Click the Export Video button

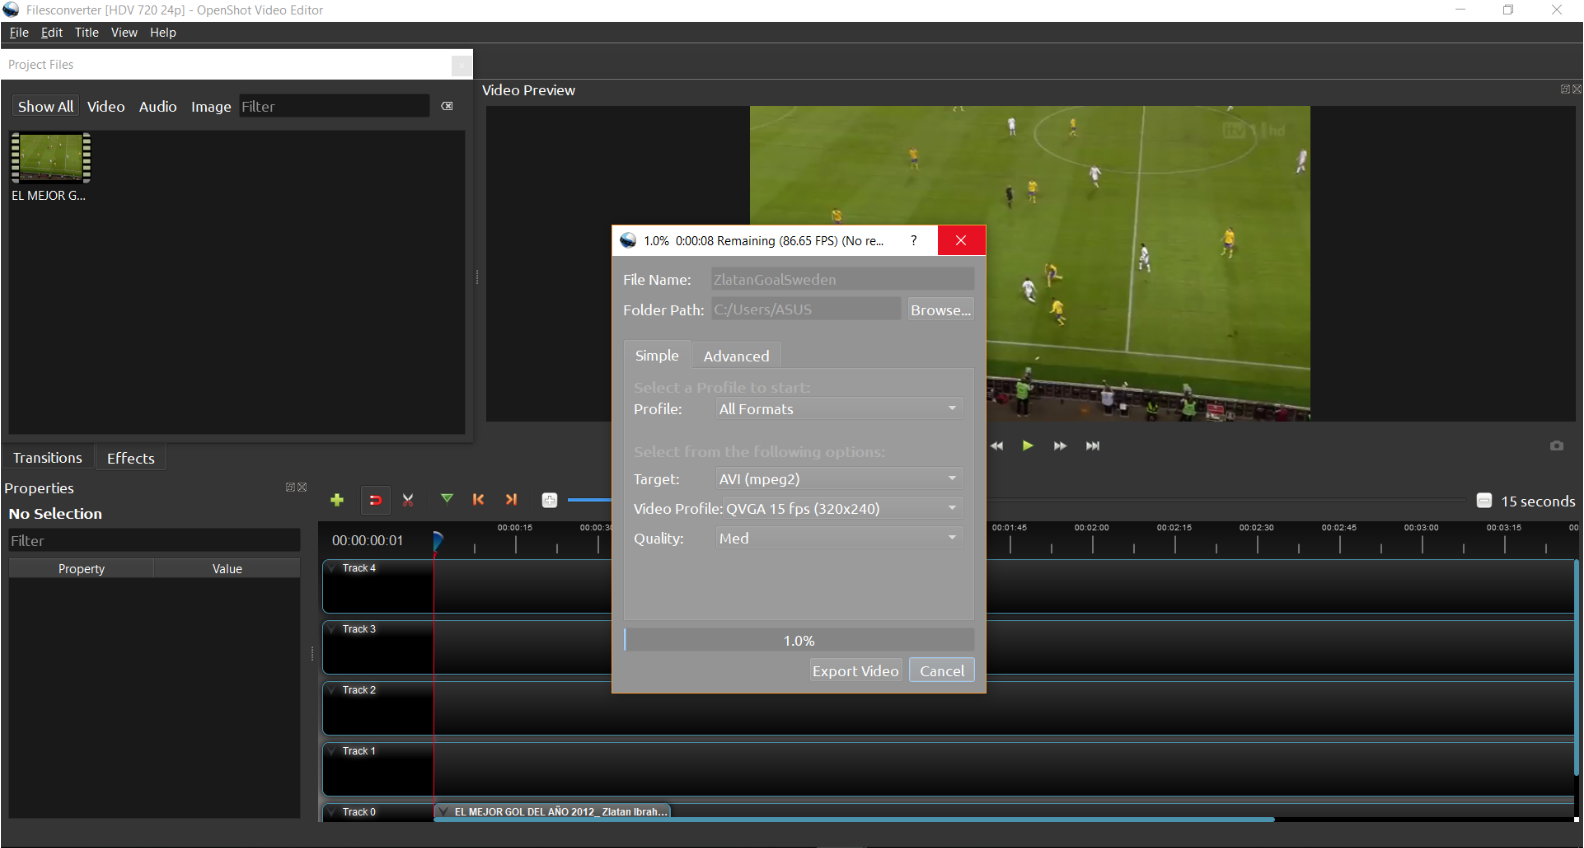pyautogui.click(x=855, y=671)
